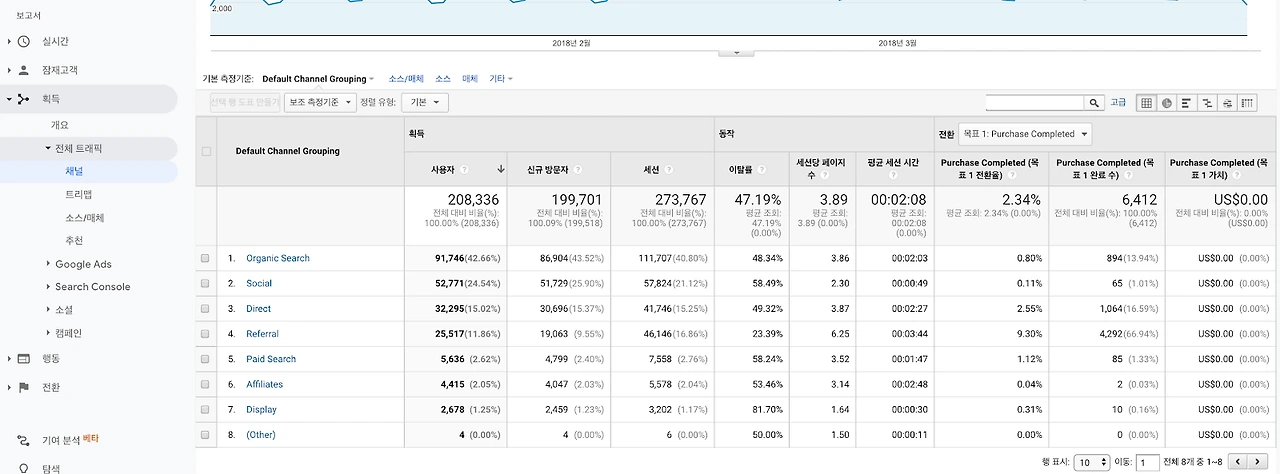The height and width of the screenshot is (474, 1280).
Task: Select the 채널 report in sidebar
Action: pyautogui.click(x=74, y=171)
